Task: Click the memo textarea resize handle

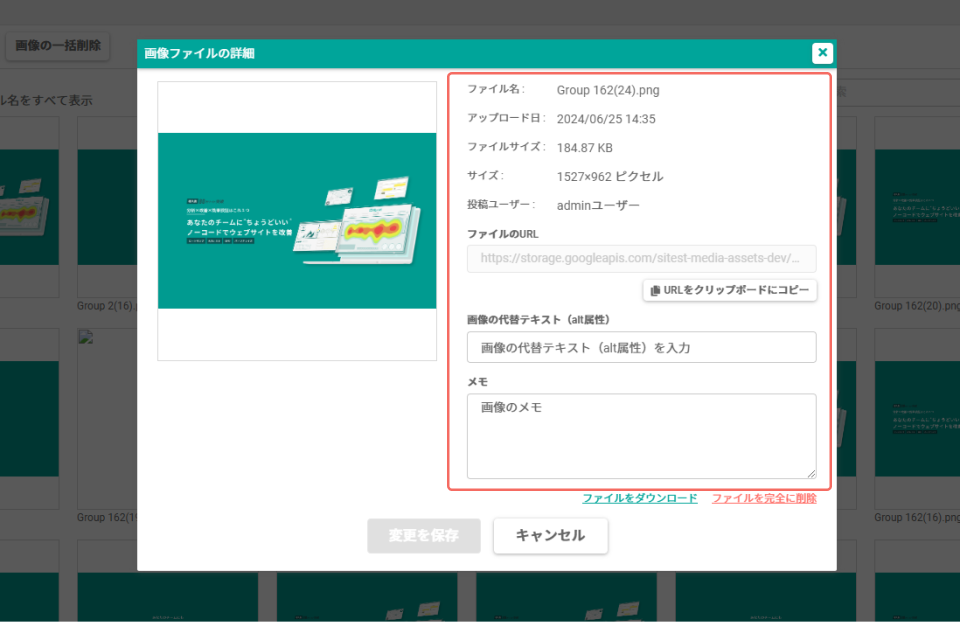Action: click(811, 473)
